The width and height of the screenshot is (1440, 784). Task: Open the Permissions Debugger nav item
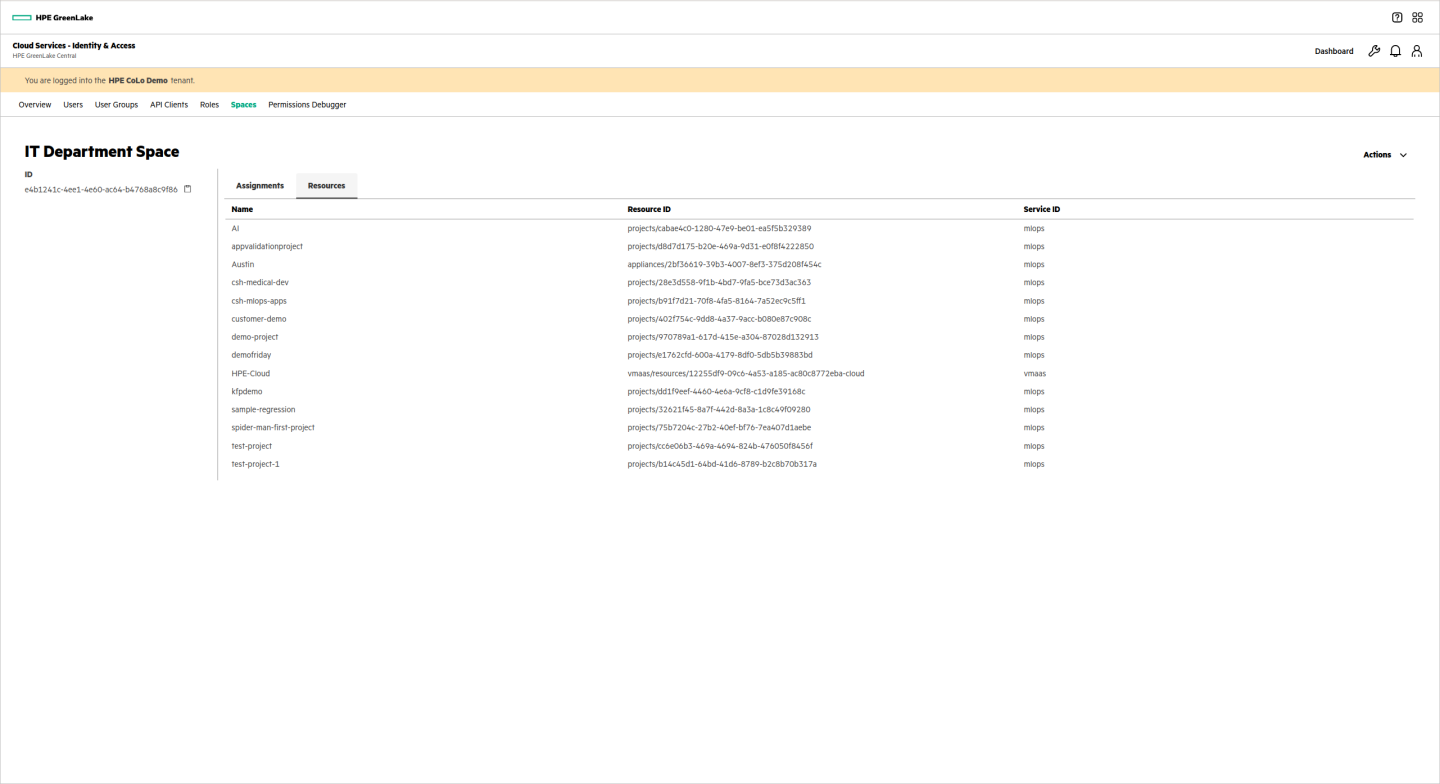[307, 105]
